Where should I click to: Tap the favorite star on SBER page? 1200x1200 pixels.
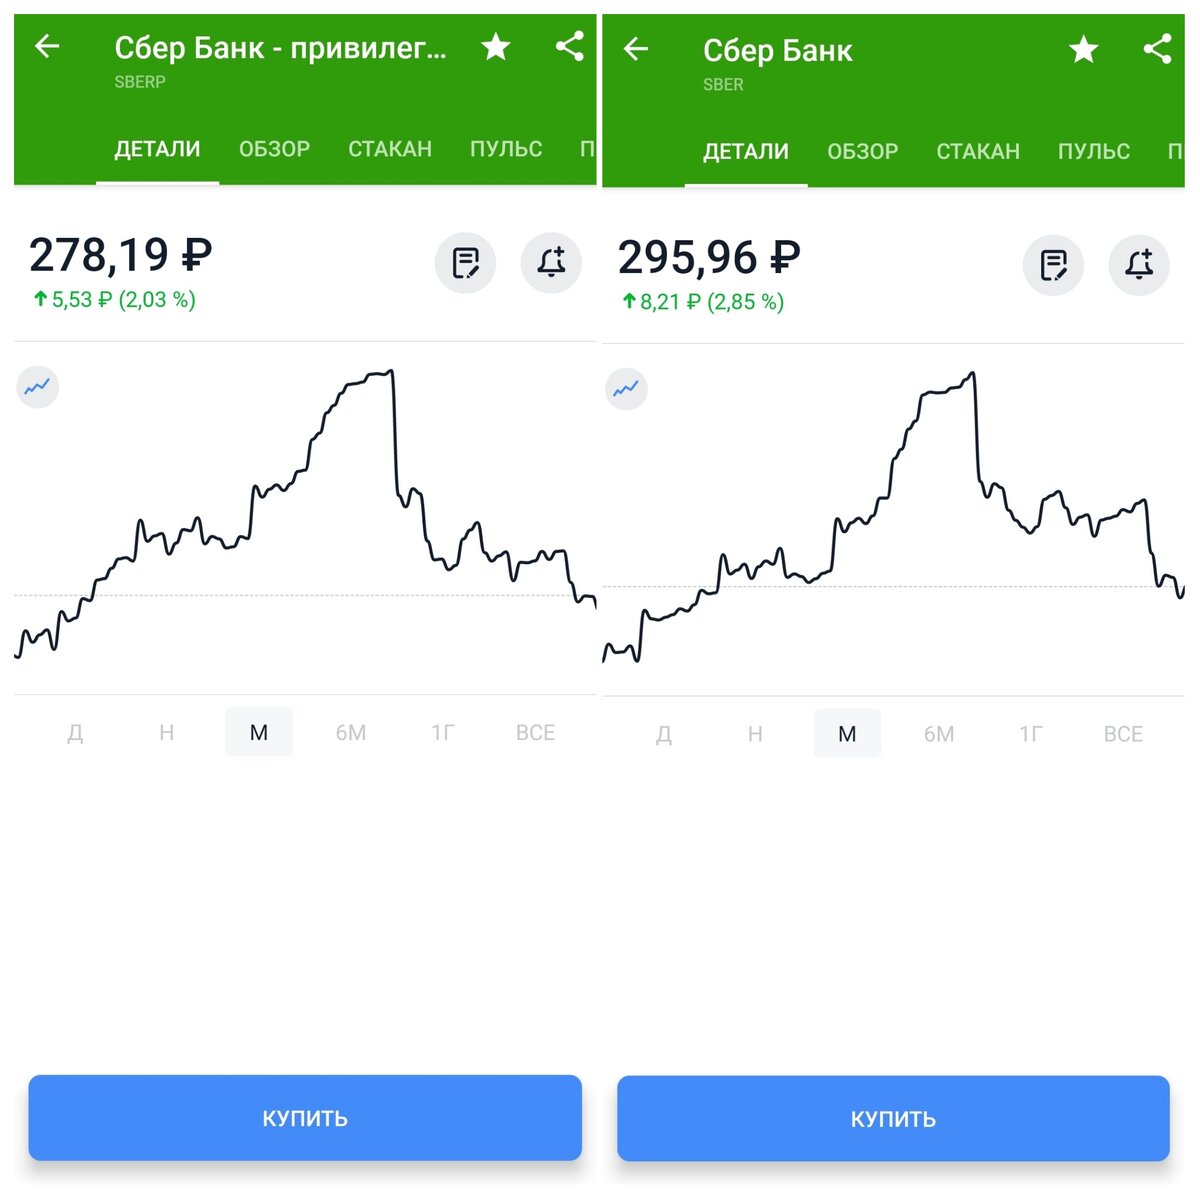tap(1084, 49)
